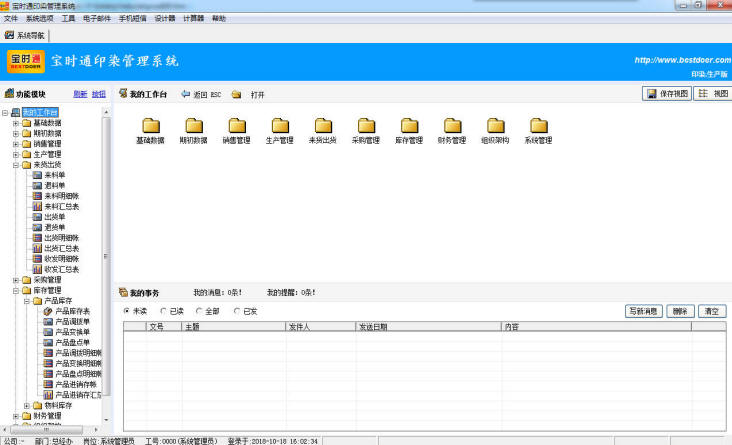This screenshot has width=732, height=445.
Task: Click the 写新消息 button
Action: pyautogui.click(x=643, y=311)
